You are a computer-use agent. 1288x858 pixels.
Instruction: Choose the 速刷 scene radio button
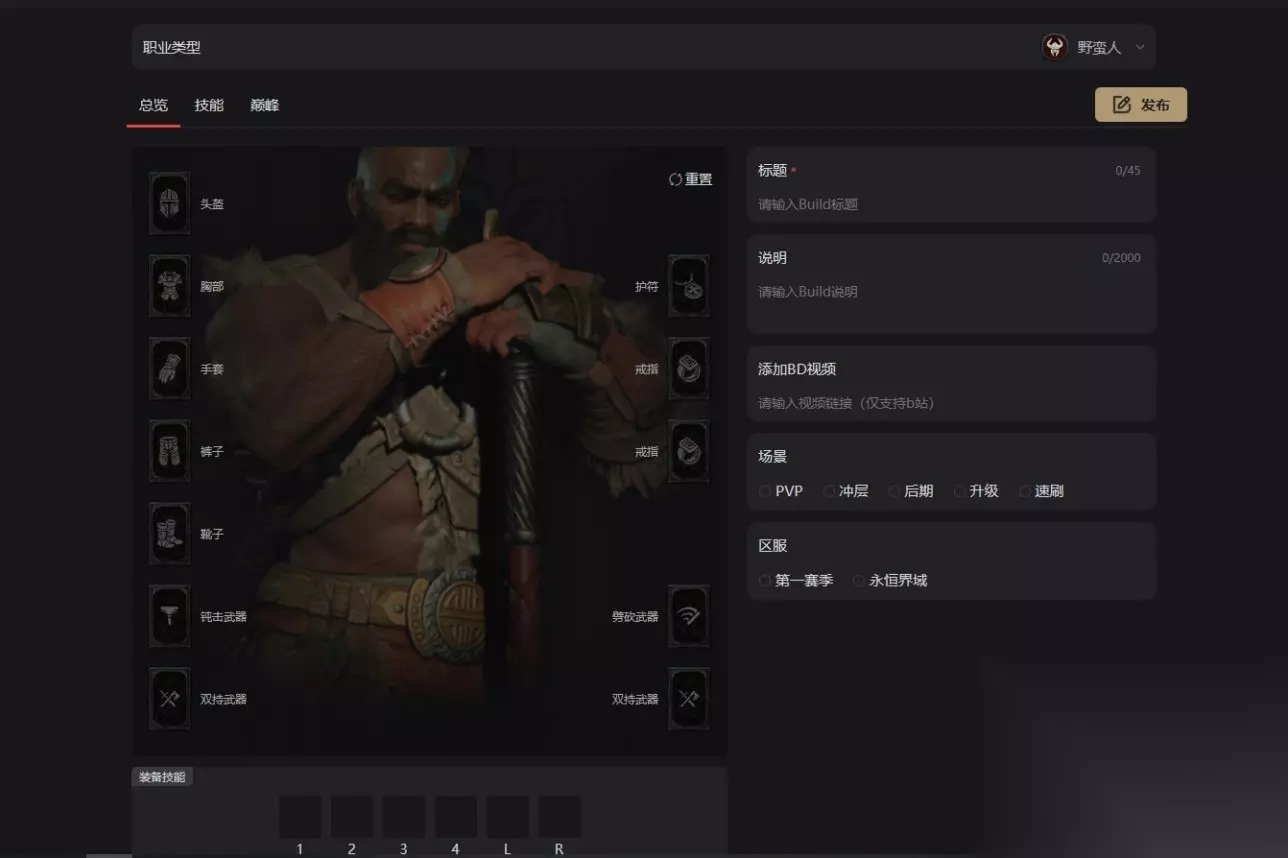click(1025, 491)
